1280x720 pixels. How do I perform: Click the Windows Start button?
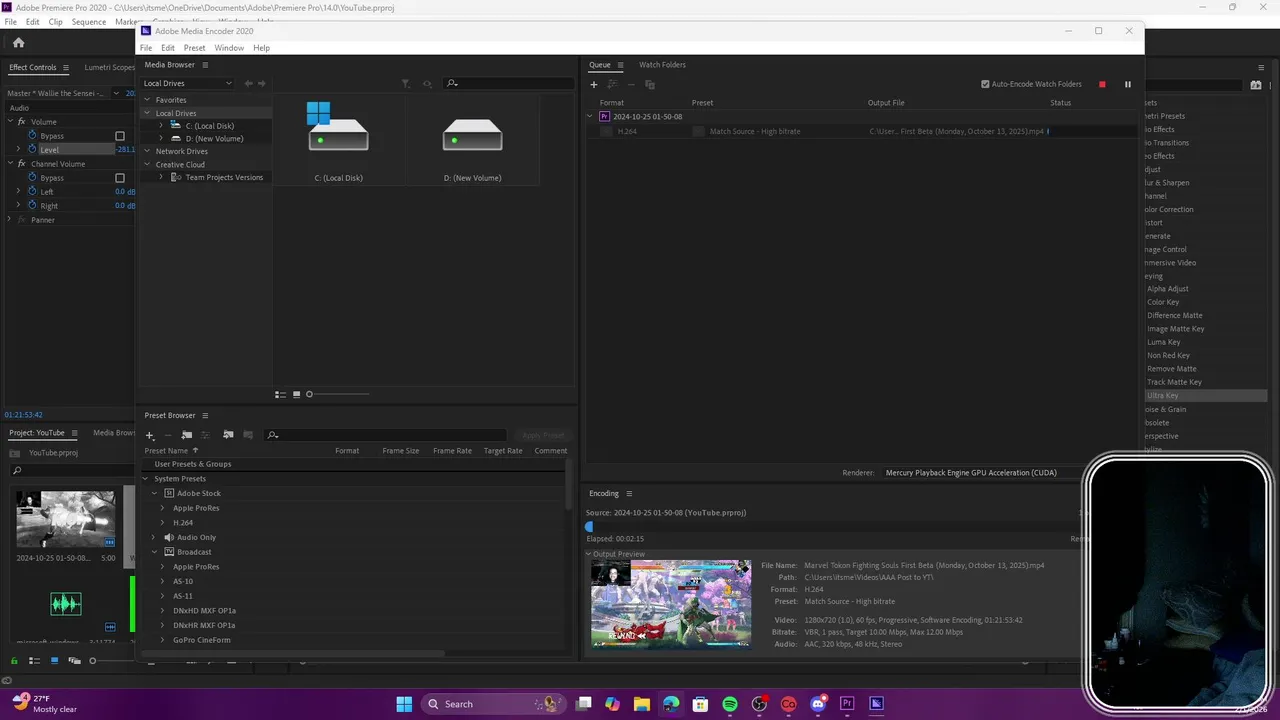click(x=404, y=704)
